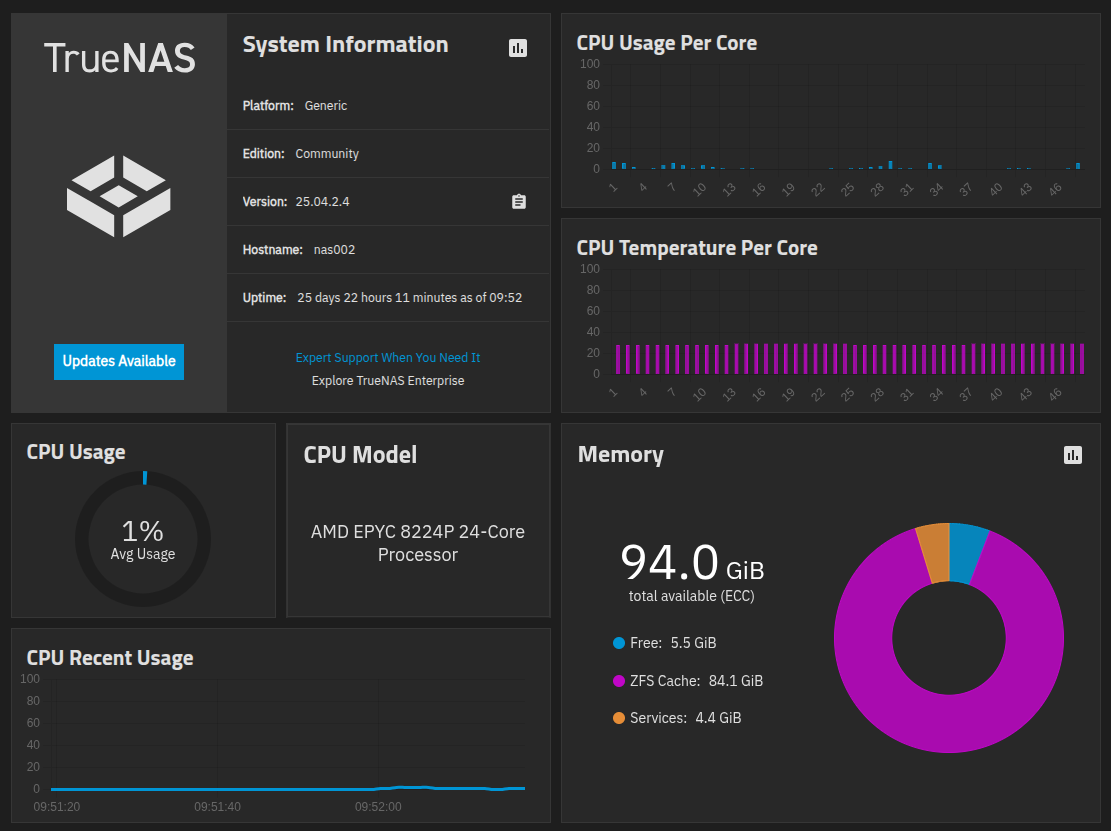Click the Updates Available button
The width and height of the screenshot is (1111, 831).
click(x=119, y=361)
